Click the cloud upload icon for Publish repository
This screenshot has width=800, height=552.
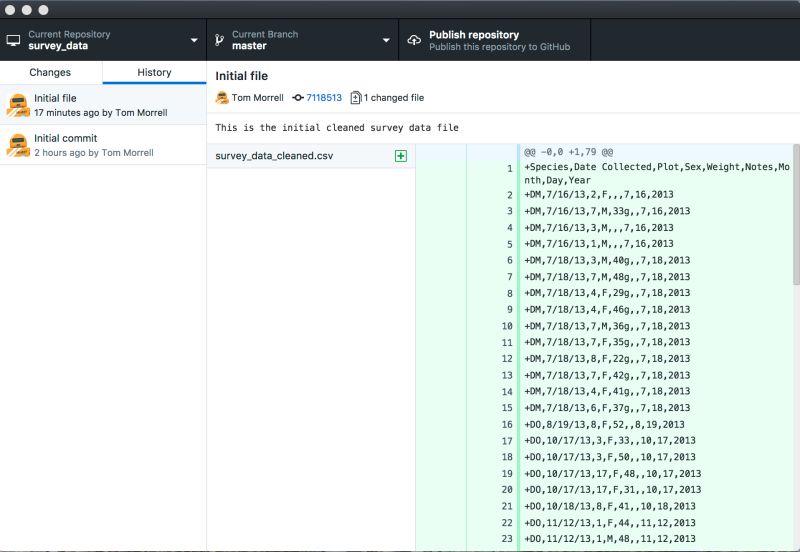[414, 40]
